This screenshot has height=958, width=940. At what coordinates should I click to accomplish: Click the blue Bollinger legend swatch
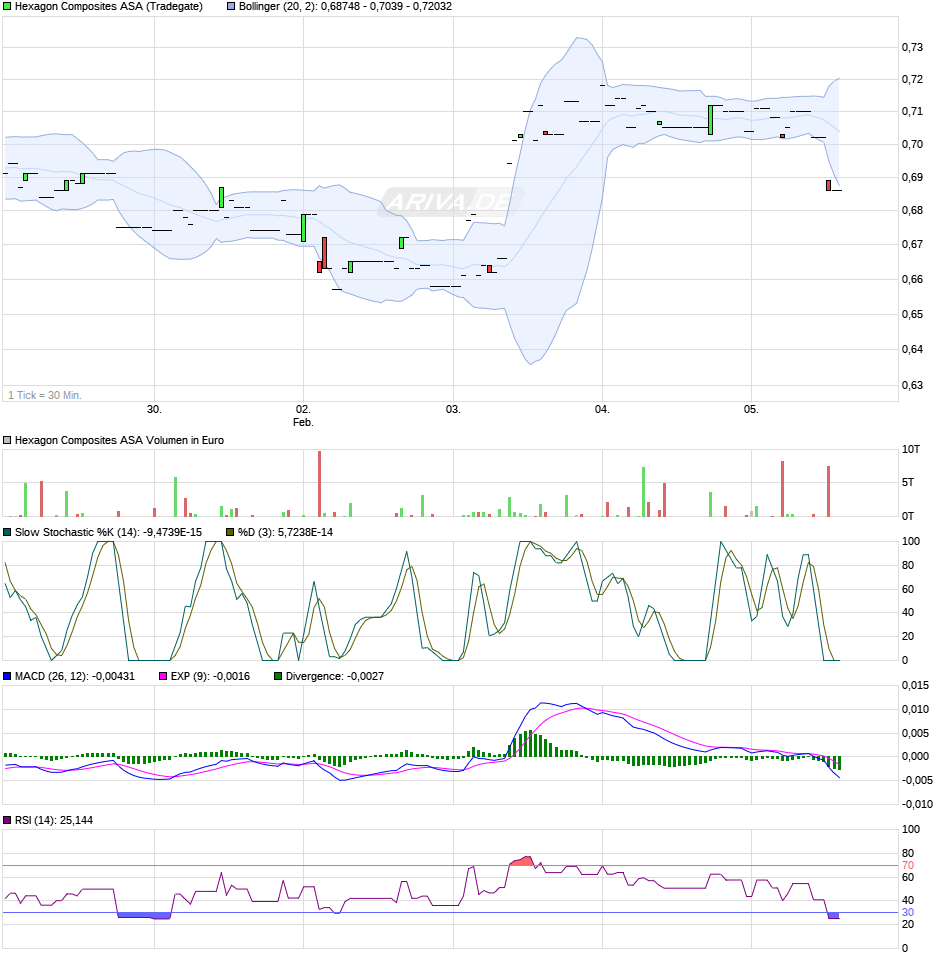(231, 7)
